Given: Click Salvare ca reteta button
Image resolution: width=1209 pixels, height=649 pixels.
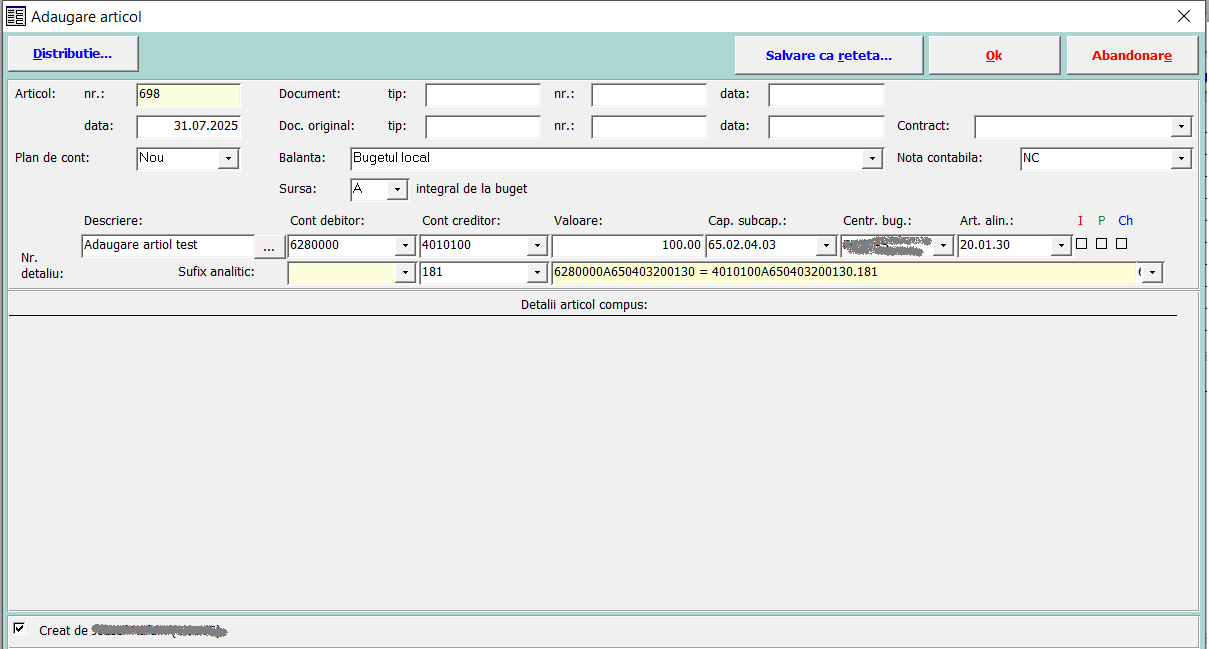Looking at the screenshot, I should click(828, 56).
